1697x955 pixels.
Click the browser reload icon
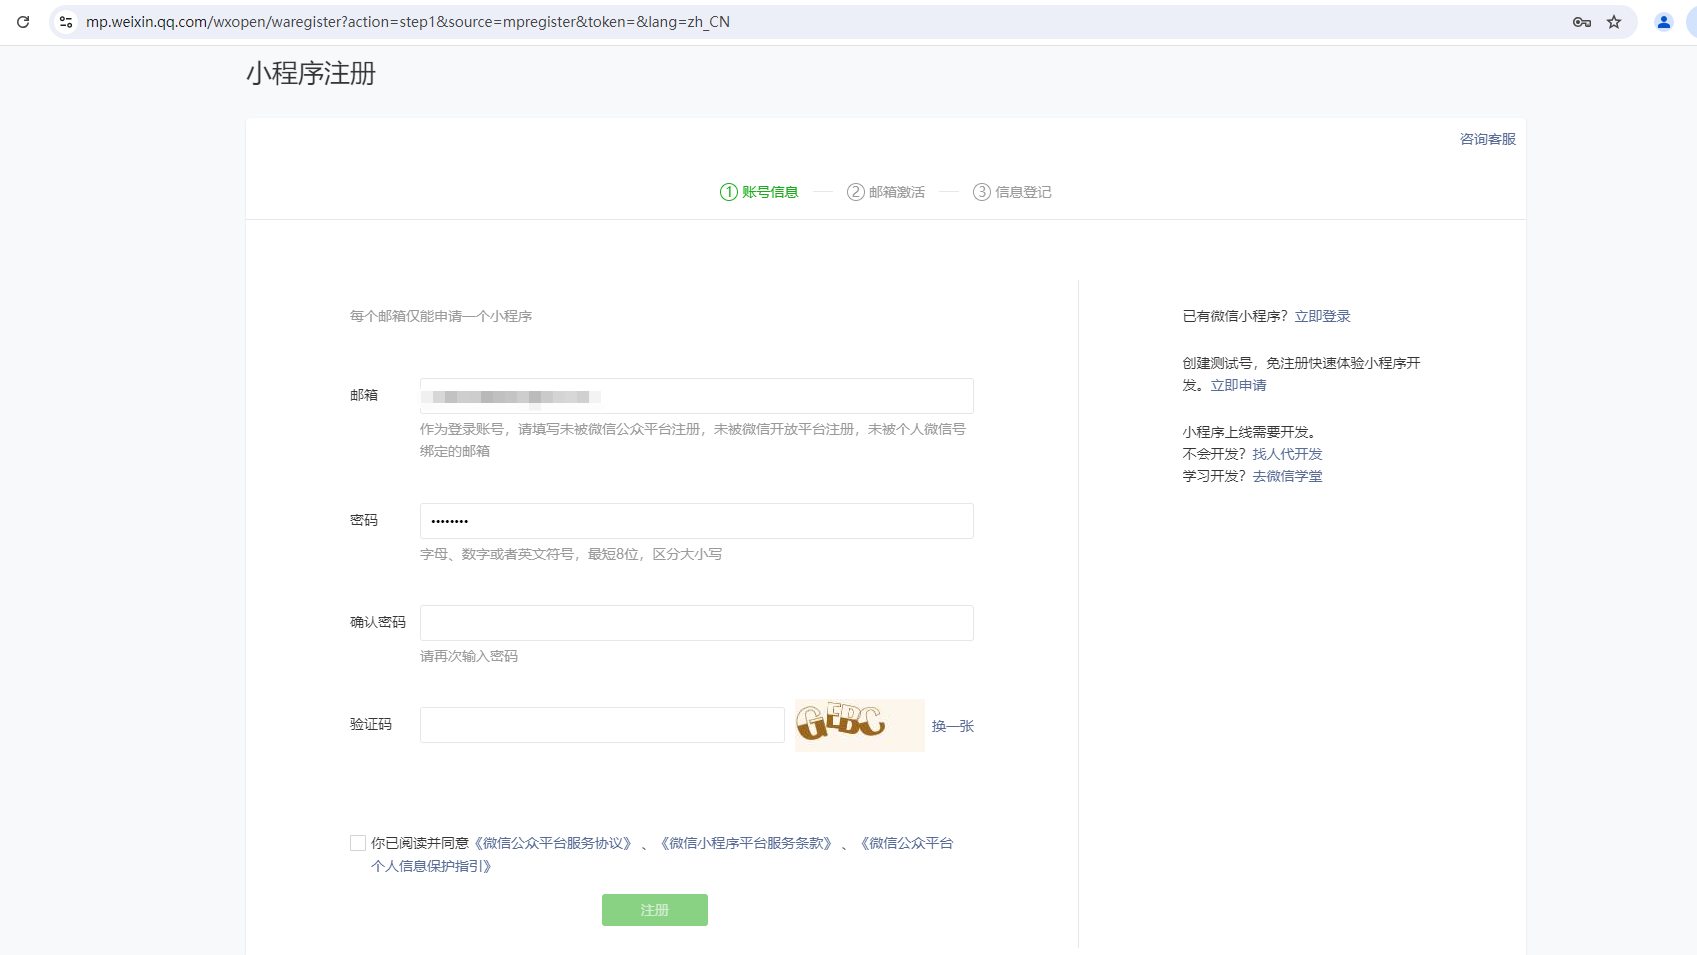pyautogui.click(x=23, y=22)
